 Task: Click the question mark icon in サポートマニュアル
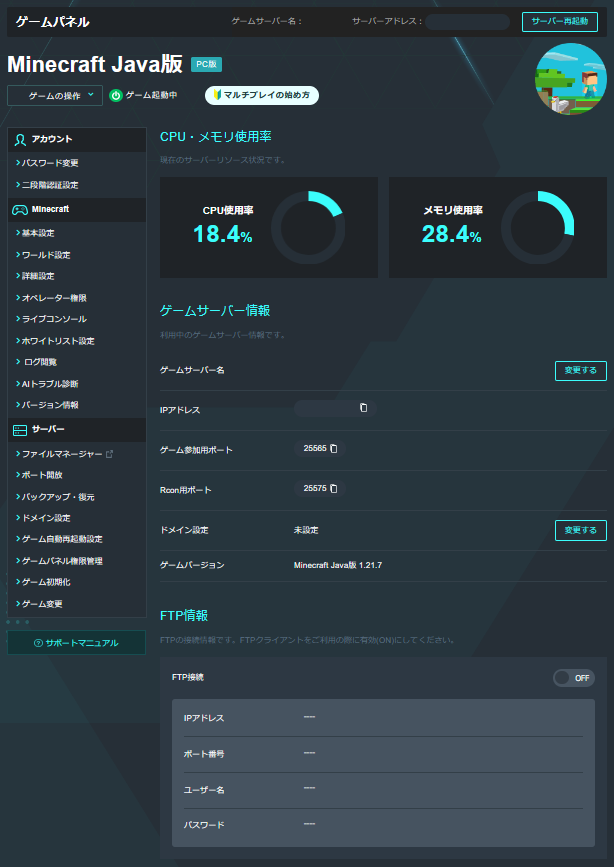pyautogui.click(x=38, y=643)
